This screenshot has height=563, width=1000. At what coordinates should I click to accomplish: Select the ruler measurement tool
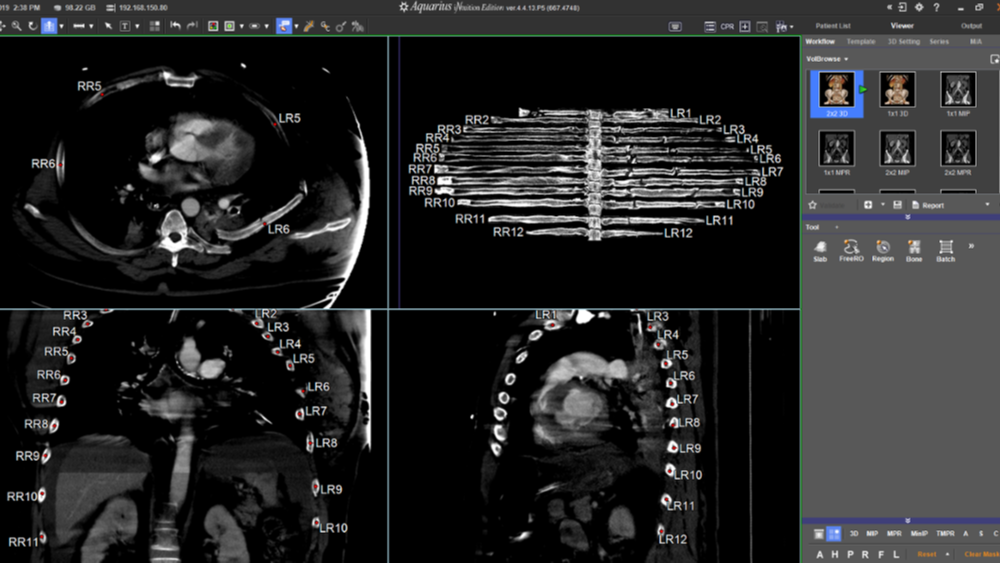tap(78, 26)
